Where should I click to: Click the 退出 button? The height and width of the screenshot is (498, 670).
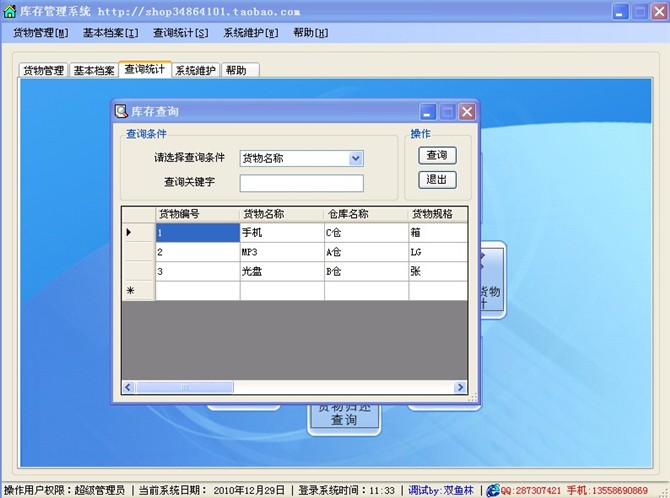click(x=437, y=180)
